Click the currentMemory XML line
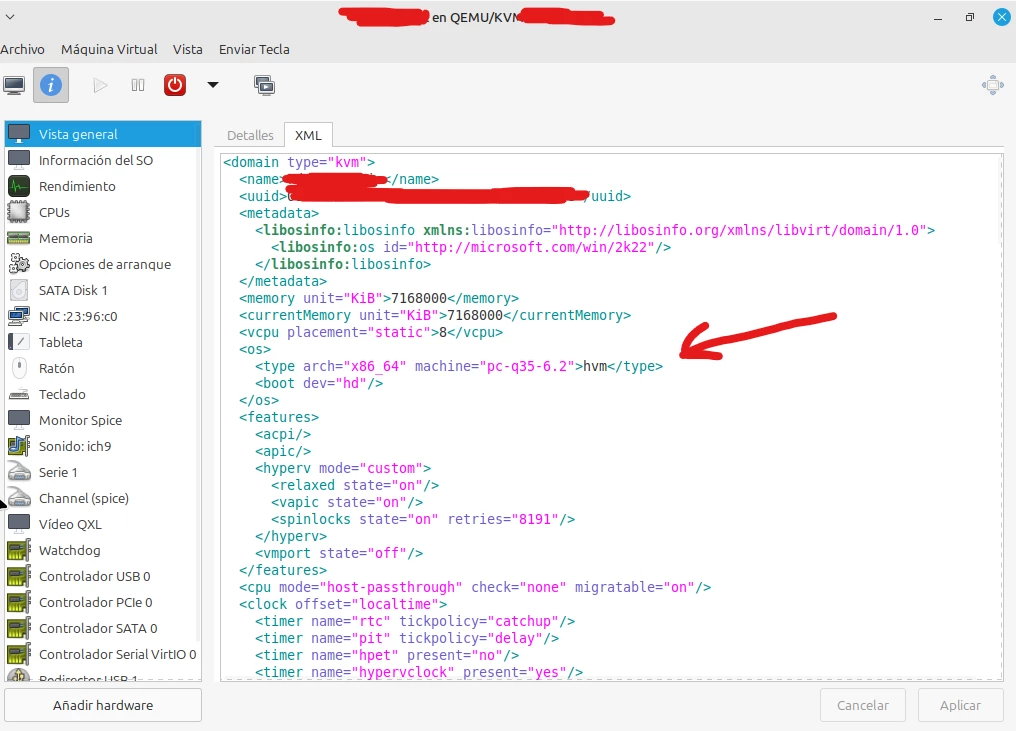The image size is (1016, 731). [435, 315]
